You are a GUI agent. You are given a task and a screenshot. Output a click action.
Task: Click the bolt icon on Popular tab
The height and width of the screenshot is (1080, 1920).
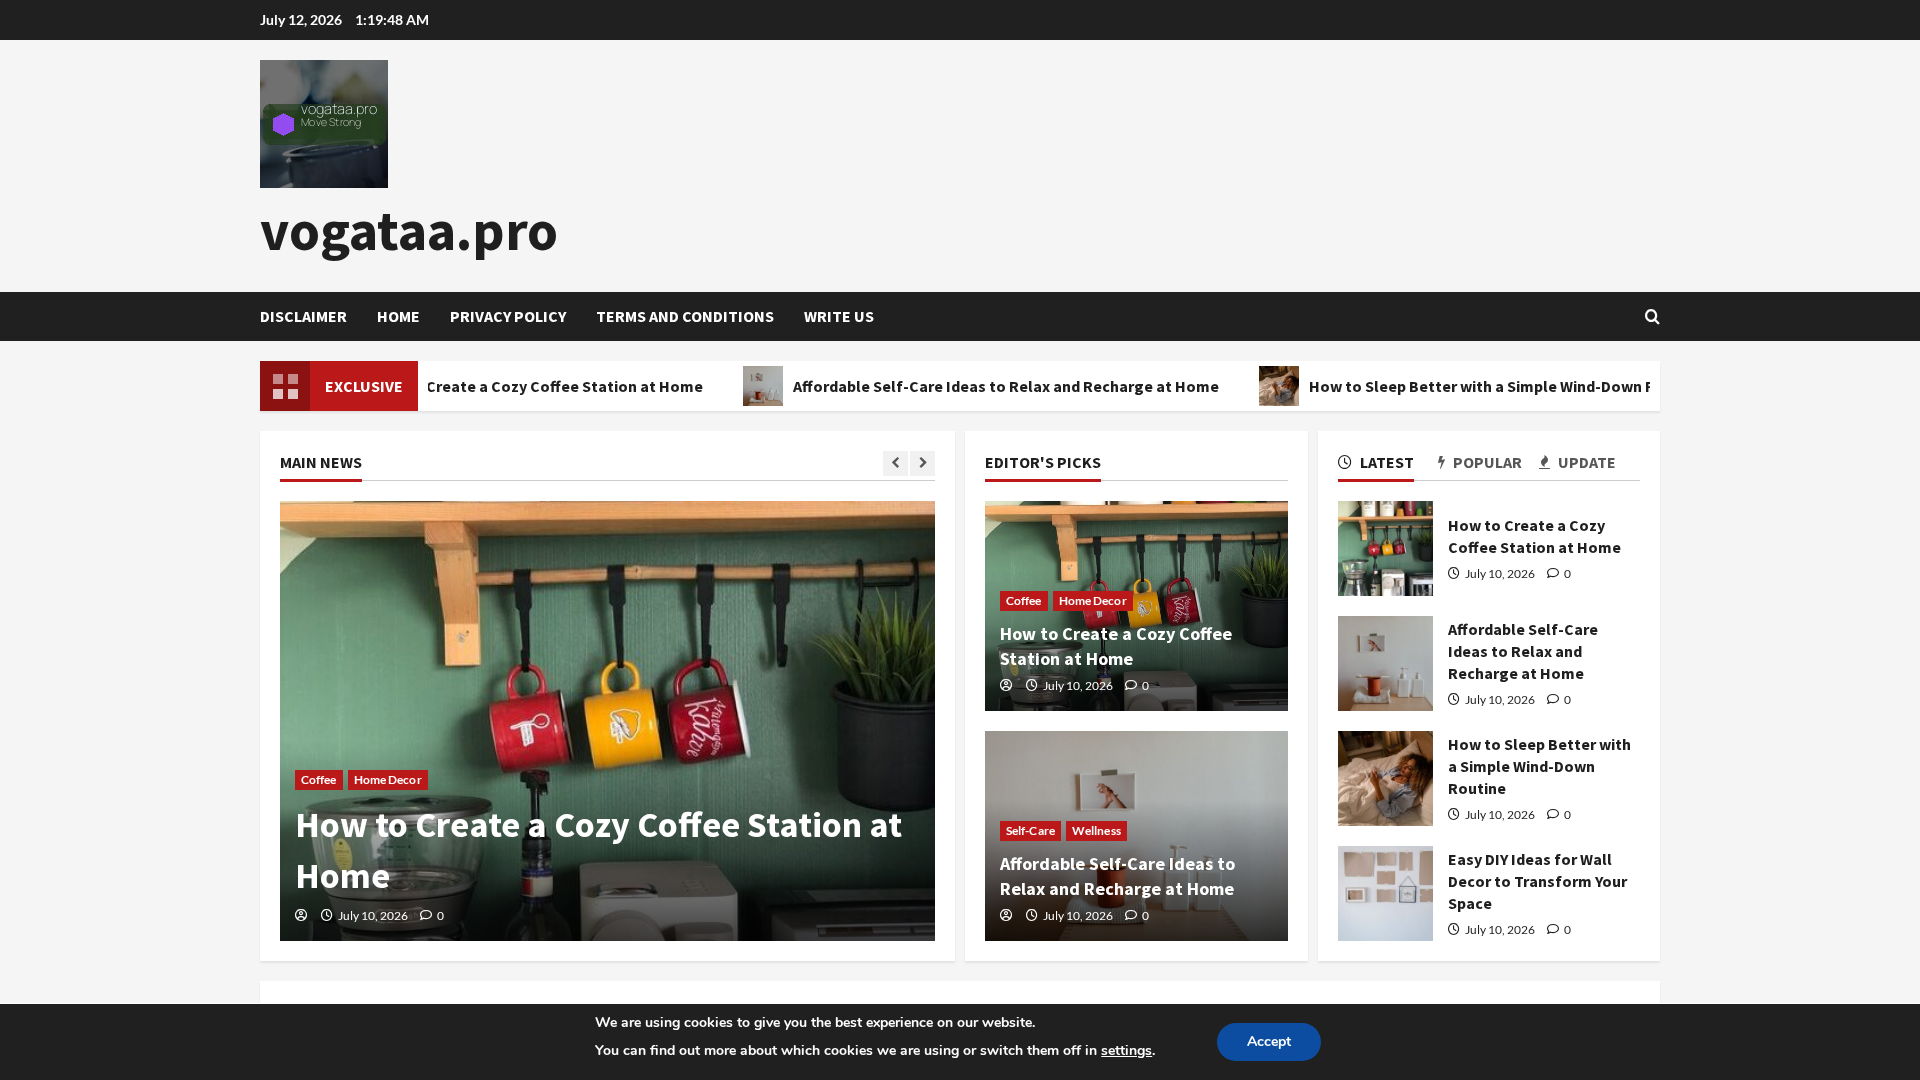[1441, 462]
